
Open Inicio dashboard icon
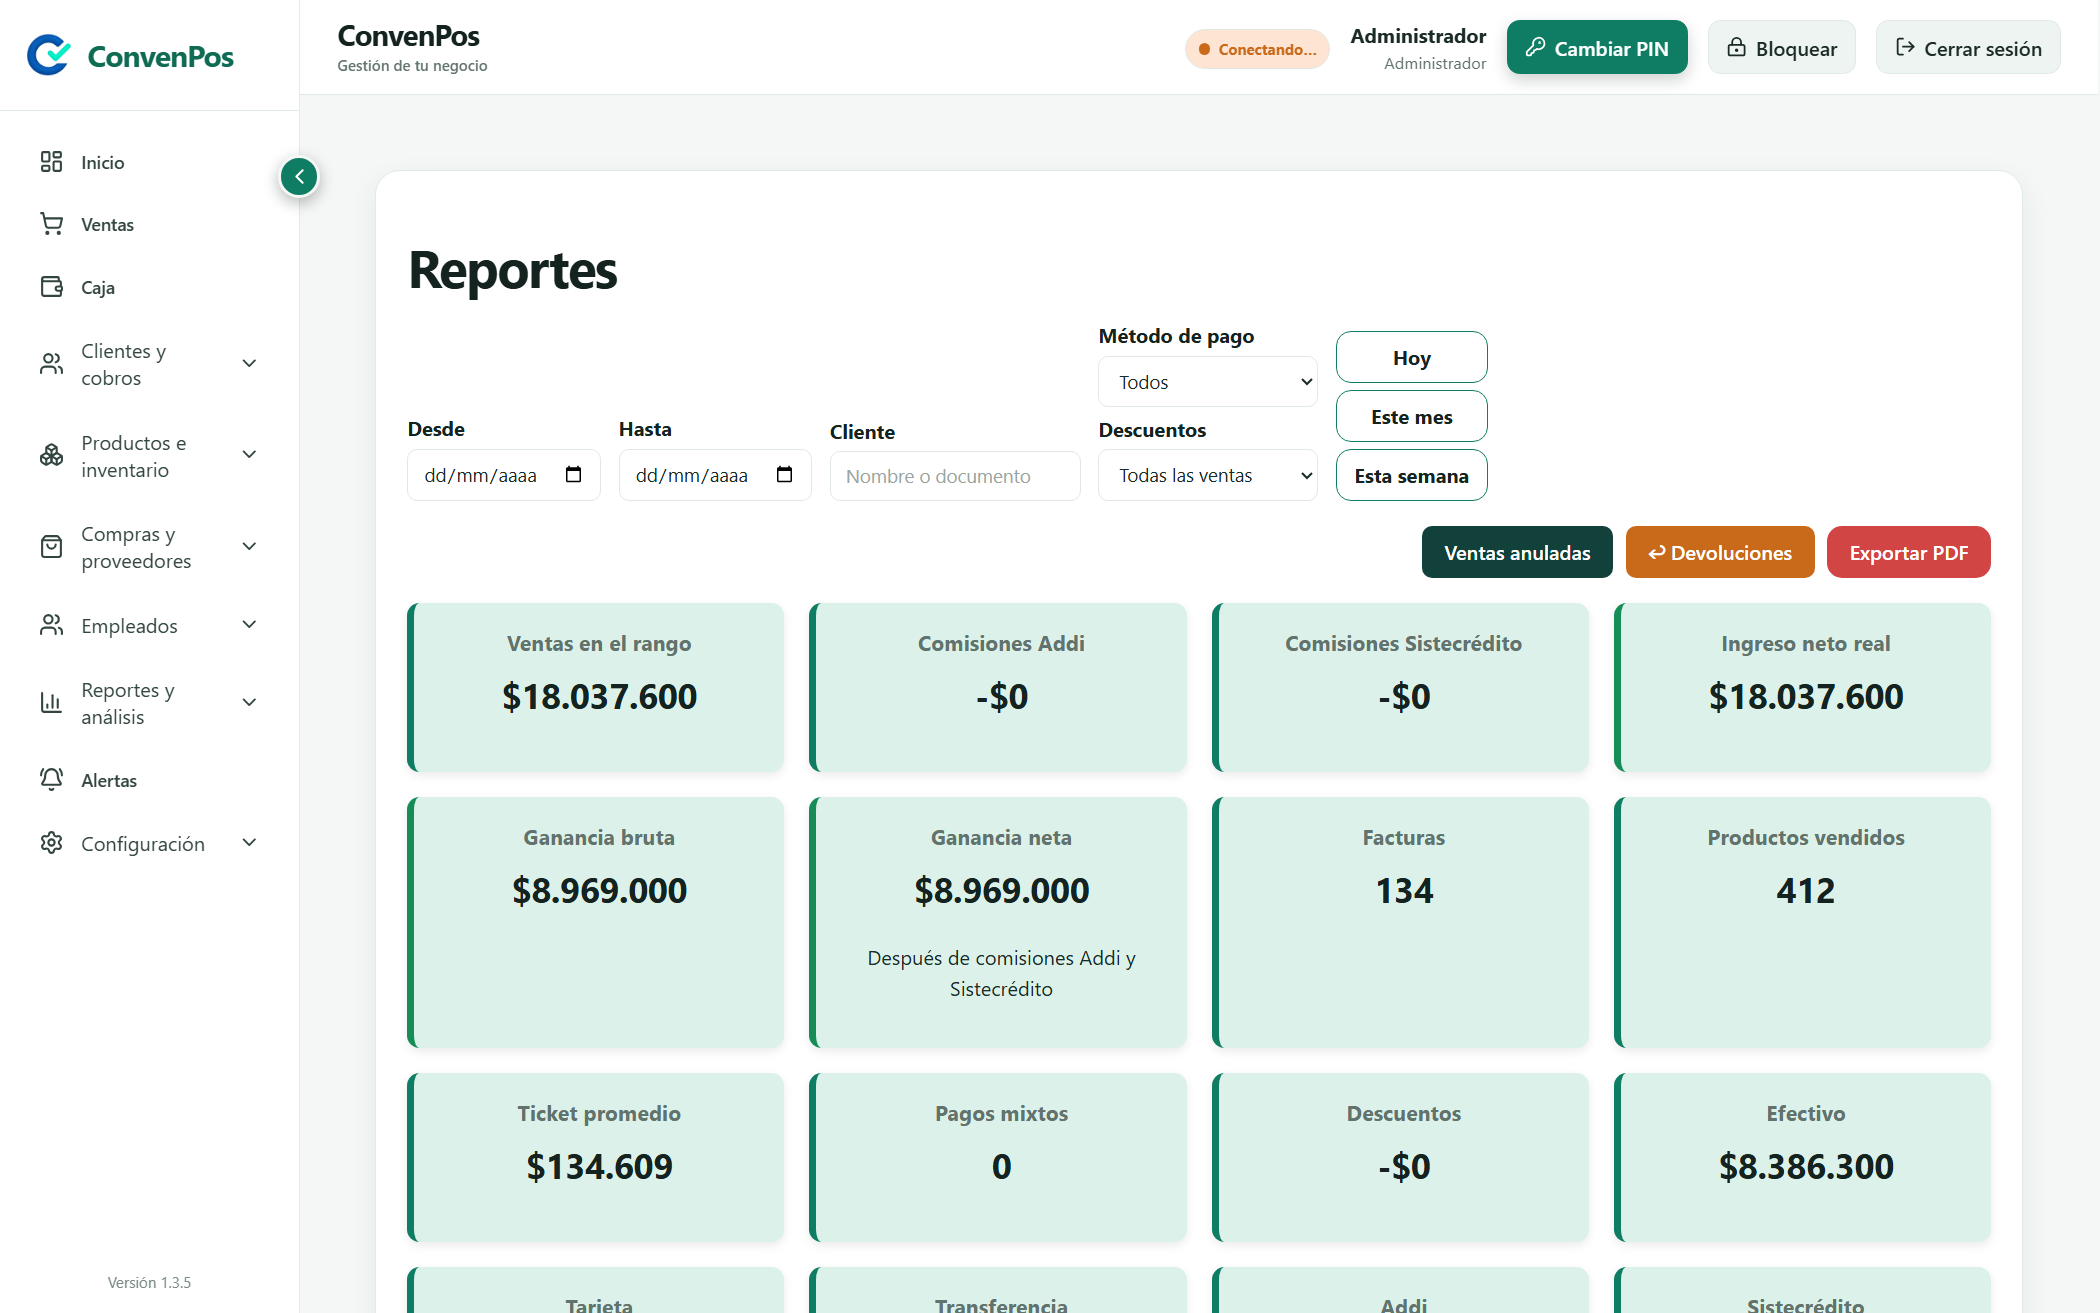click(x=51, y=162)
